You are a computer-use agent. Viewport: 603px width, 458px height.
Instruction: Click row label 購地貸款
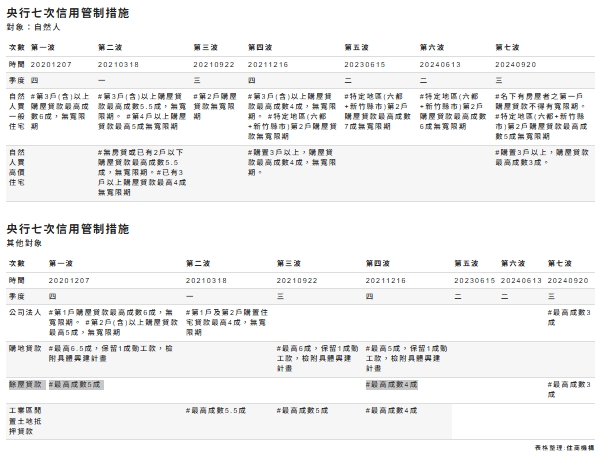pyautogui.click(x=25, y=348)
